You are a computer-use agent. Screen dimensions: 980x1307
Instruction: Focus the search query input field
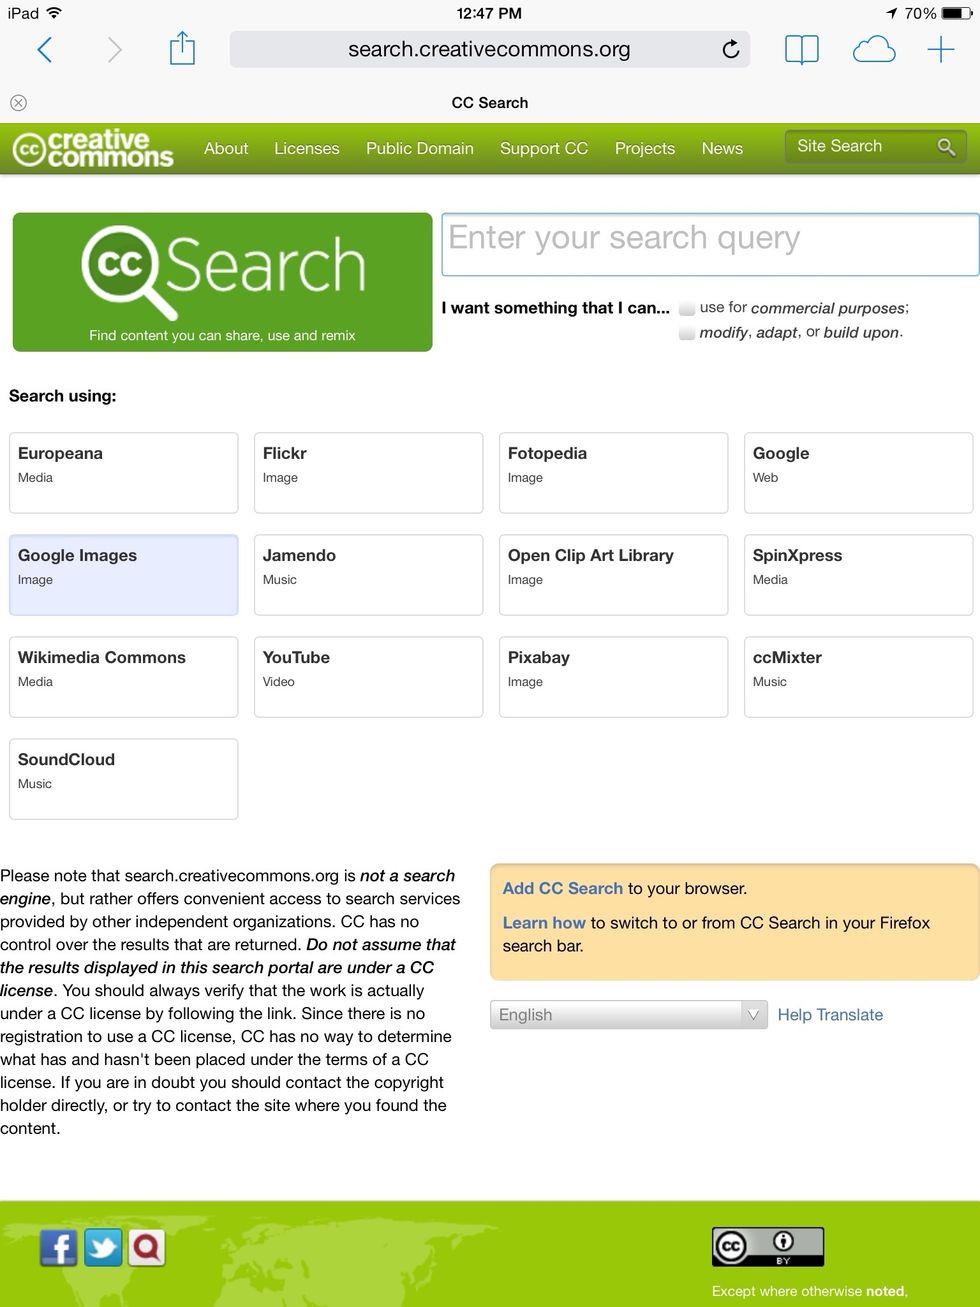pyautogui.click(x=710, y=244)
